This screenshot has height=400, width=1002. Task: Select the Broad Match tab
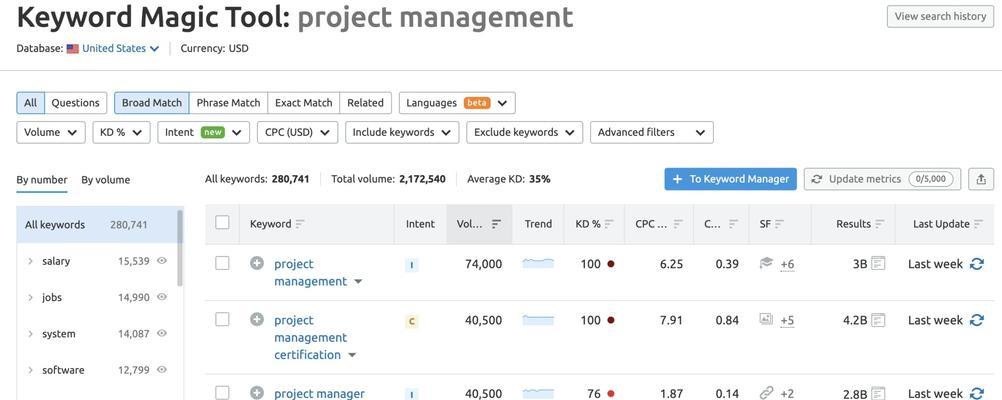coord(151,103)
